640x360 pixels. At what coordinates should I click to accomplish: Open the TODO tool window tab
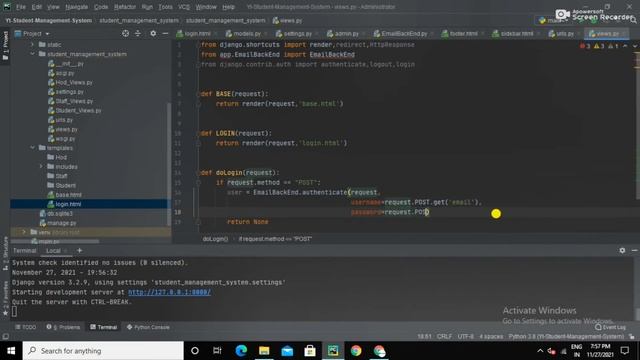pos(25,327)
